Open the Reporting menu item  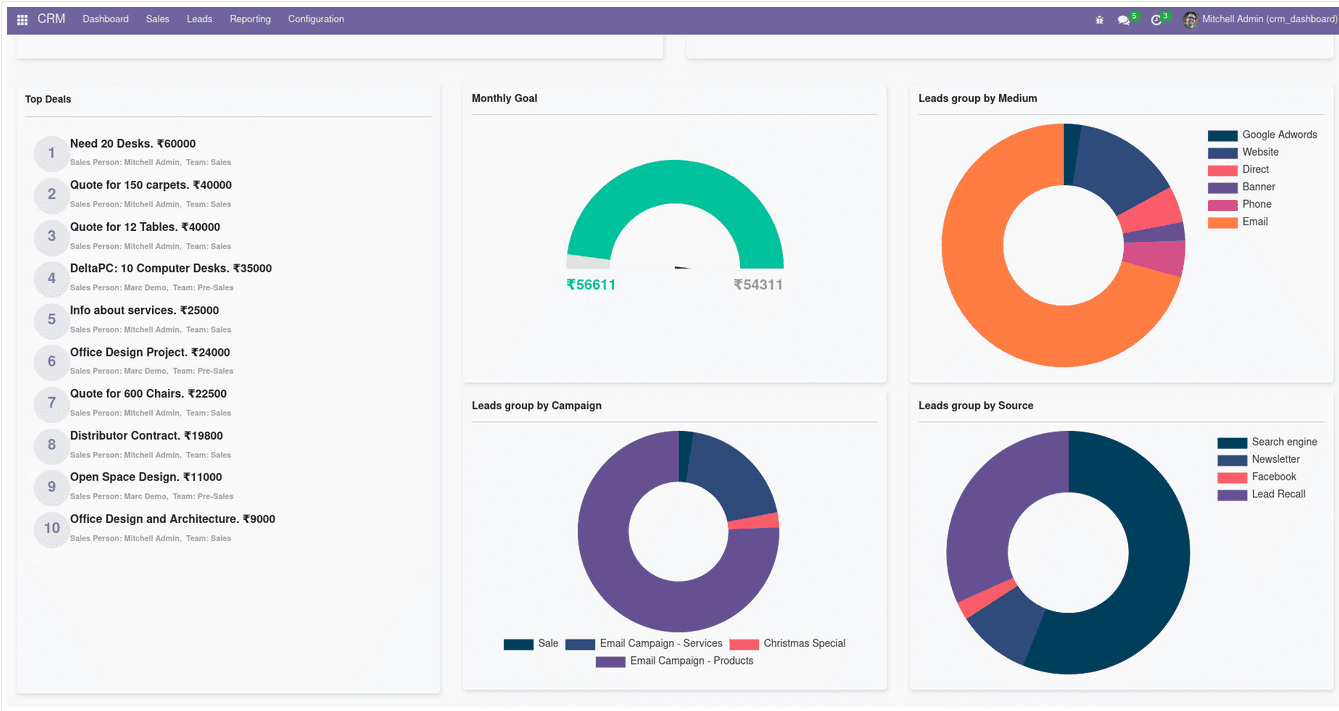[250, 18]
